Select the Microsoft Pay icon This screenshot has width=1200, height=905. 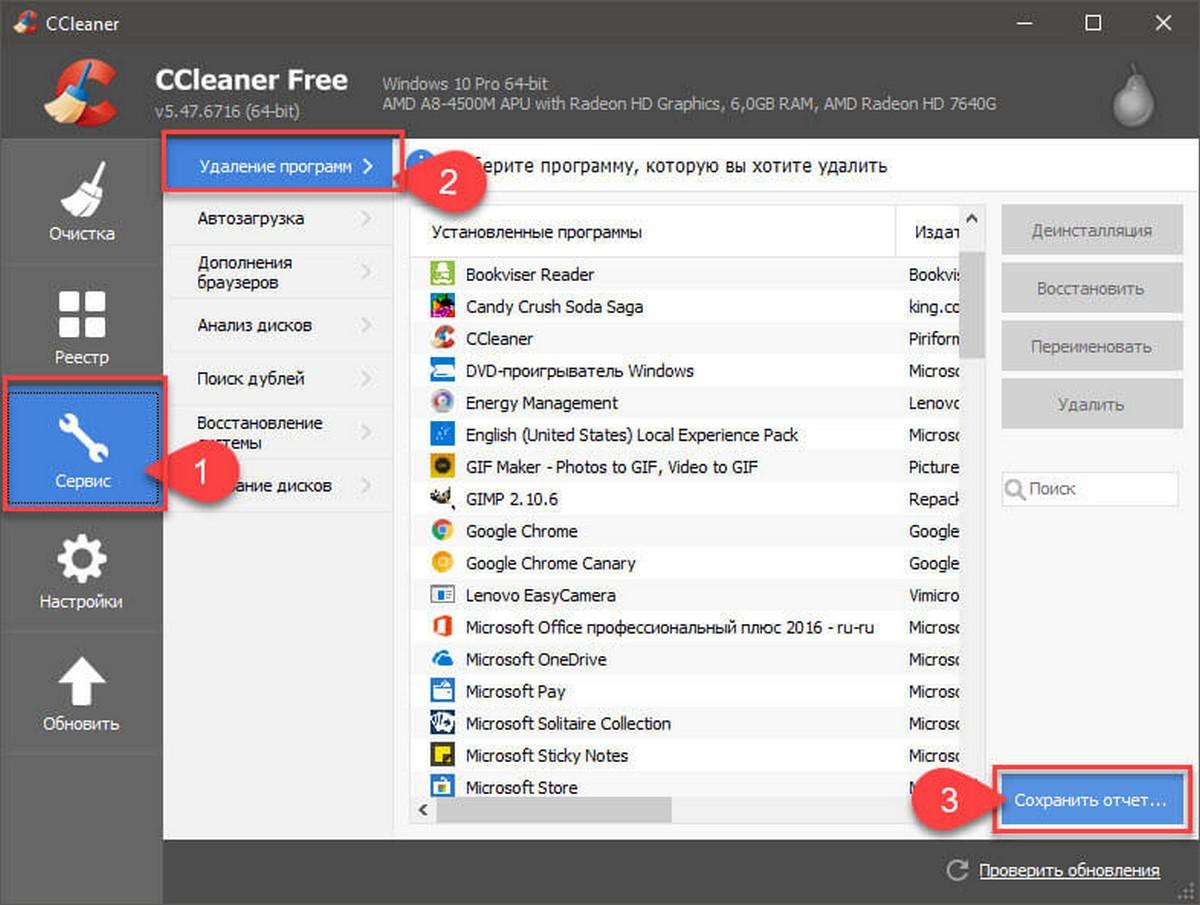(x=442, y=691)
